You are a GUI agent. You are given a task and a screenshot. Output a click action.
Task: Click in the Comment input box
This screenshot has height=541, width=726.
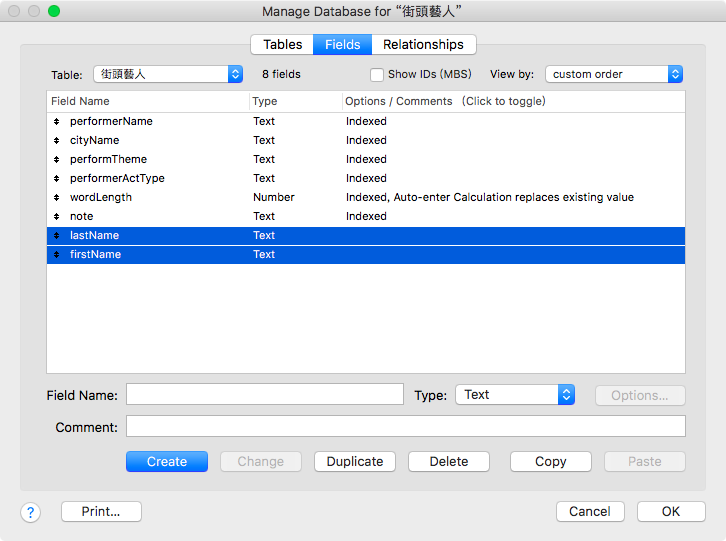pyautogui.click(x=406, y=426)
